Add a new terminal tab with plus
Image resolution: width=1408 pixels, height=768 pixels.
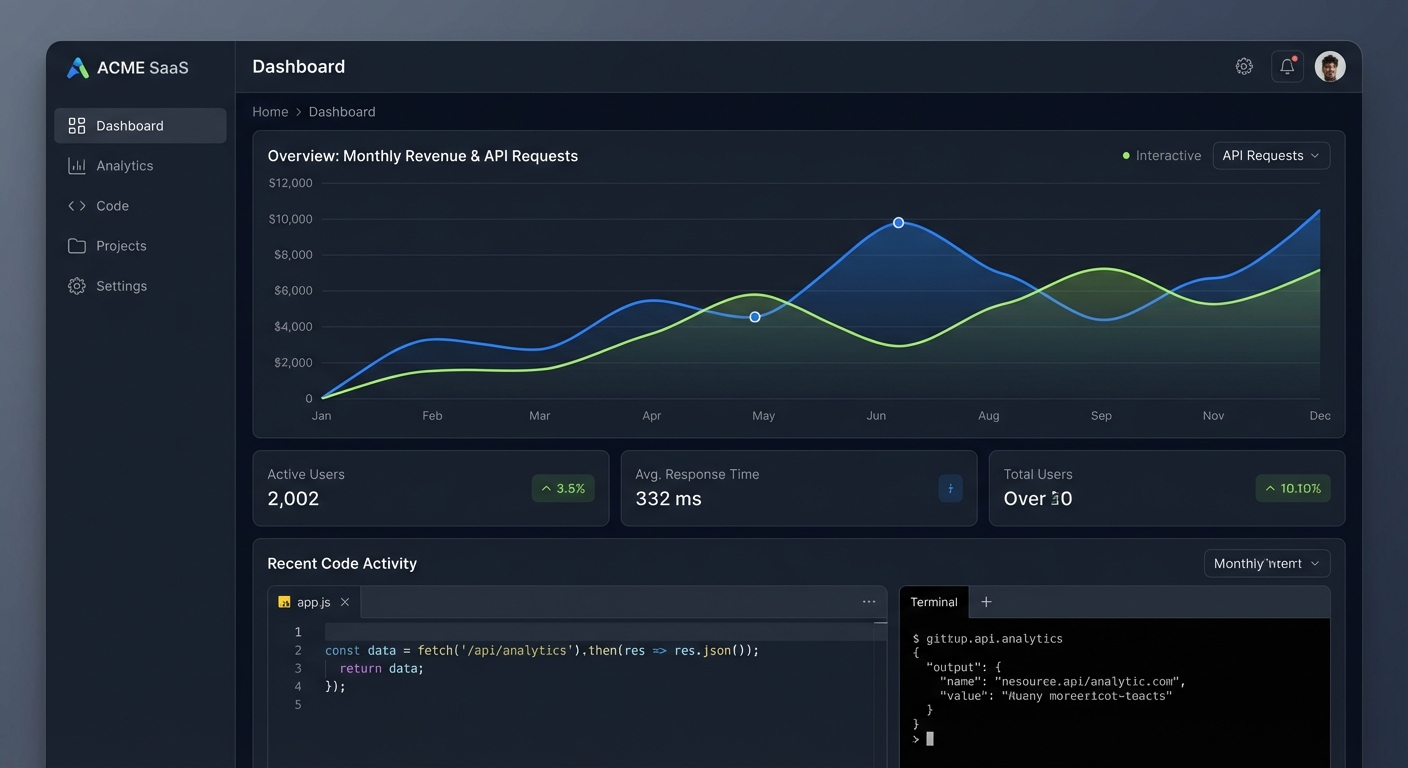(986, 602)
